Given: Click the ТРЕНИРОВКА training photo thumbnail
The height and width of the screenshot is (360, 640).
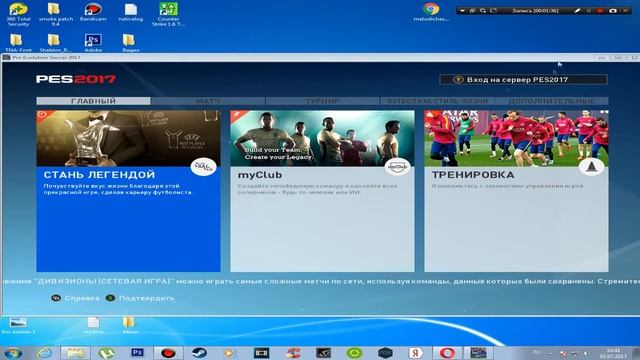Looking at the screenshot, I should (516, 138).
